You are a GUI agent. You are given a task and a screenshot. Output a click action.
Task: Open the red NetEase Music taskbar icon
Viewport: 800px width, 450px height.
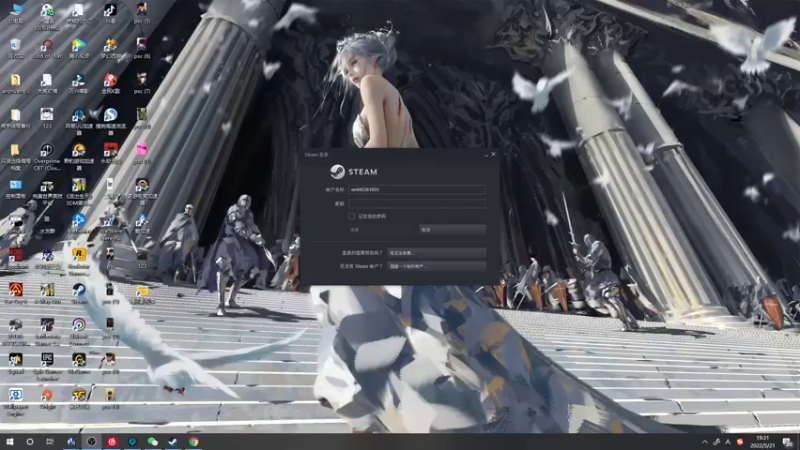pyautogui.click(x=112, y=441)
